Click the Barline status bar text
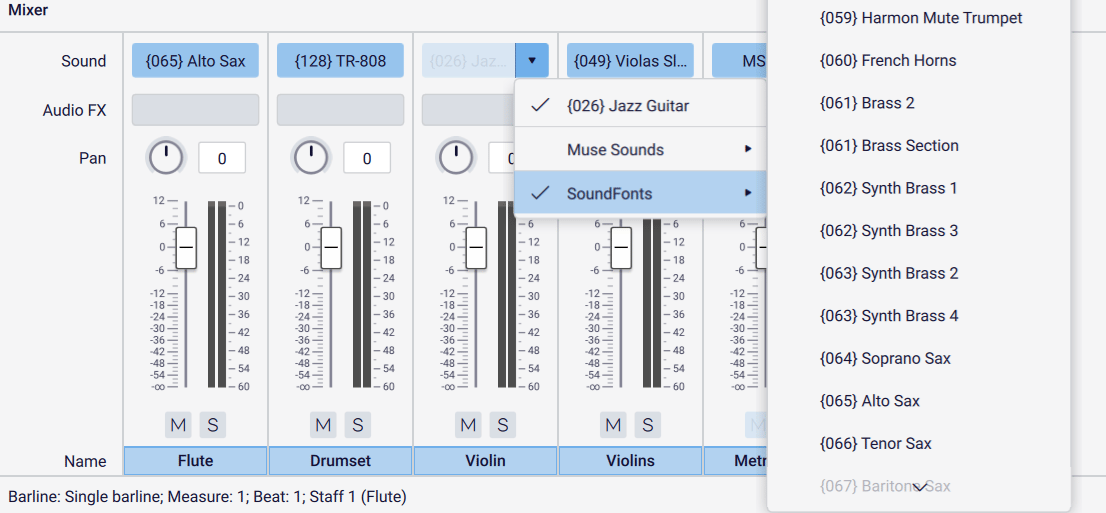The height and width of the screenshot is (513, 1106). 207,497
